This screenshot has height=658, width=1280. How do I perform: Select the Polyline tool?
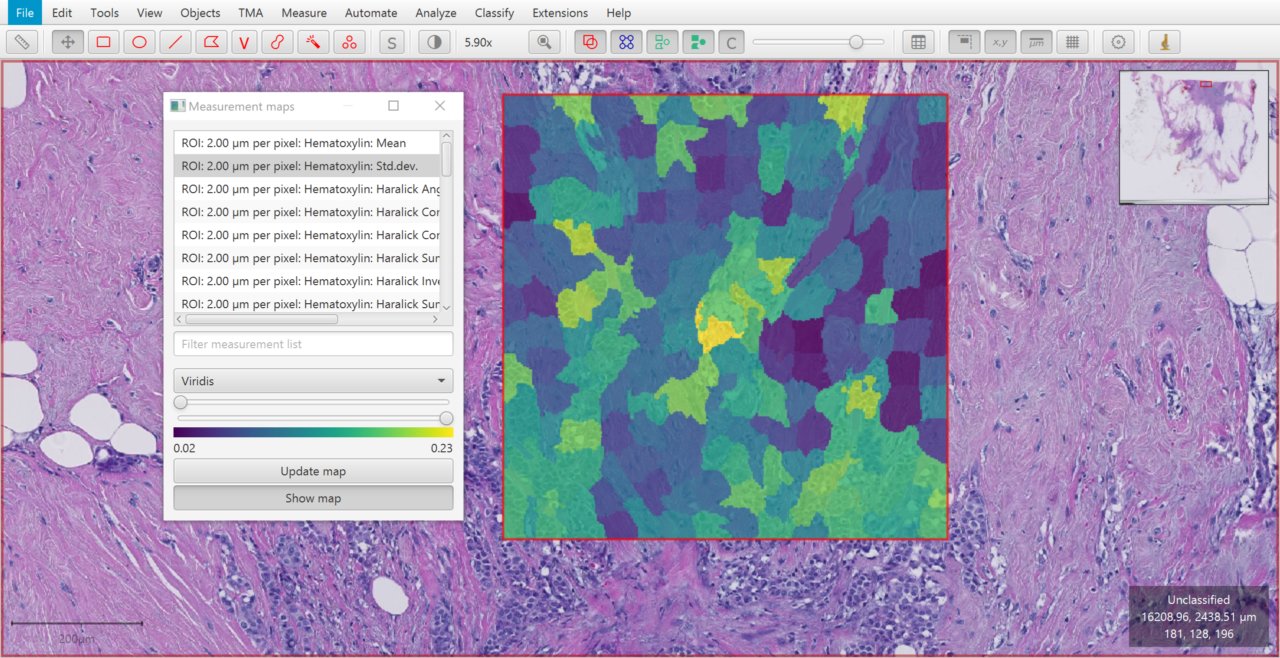tap(245, 42)
